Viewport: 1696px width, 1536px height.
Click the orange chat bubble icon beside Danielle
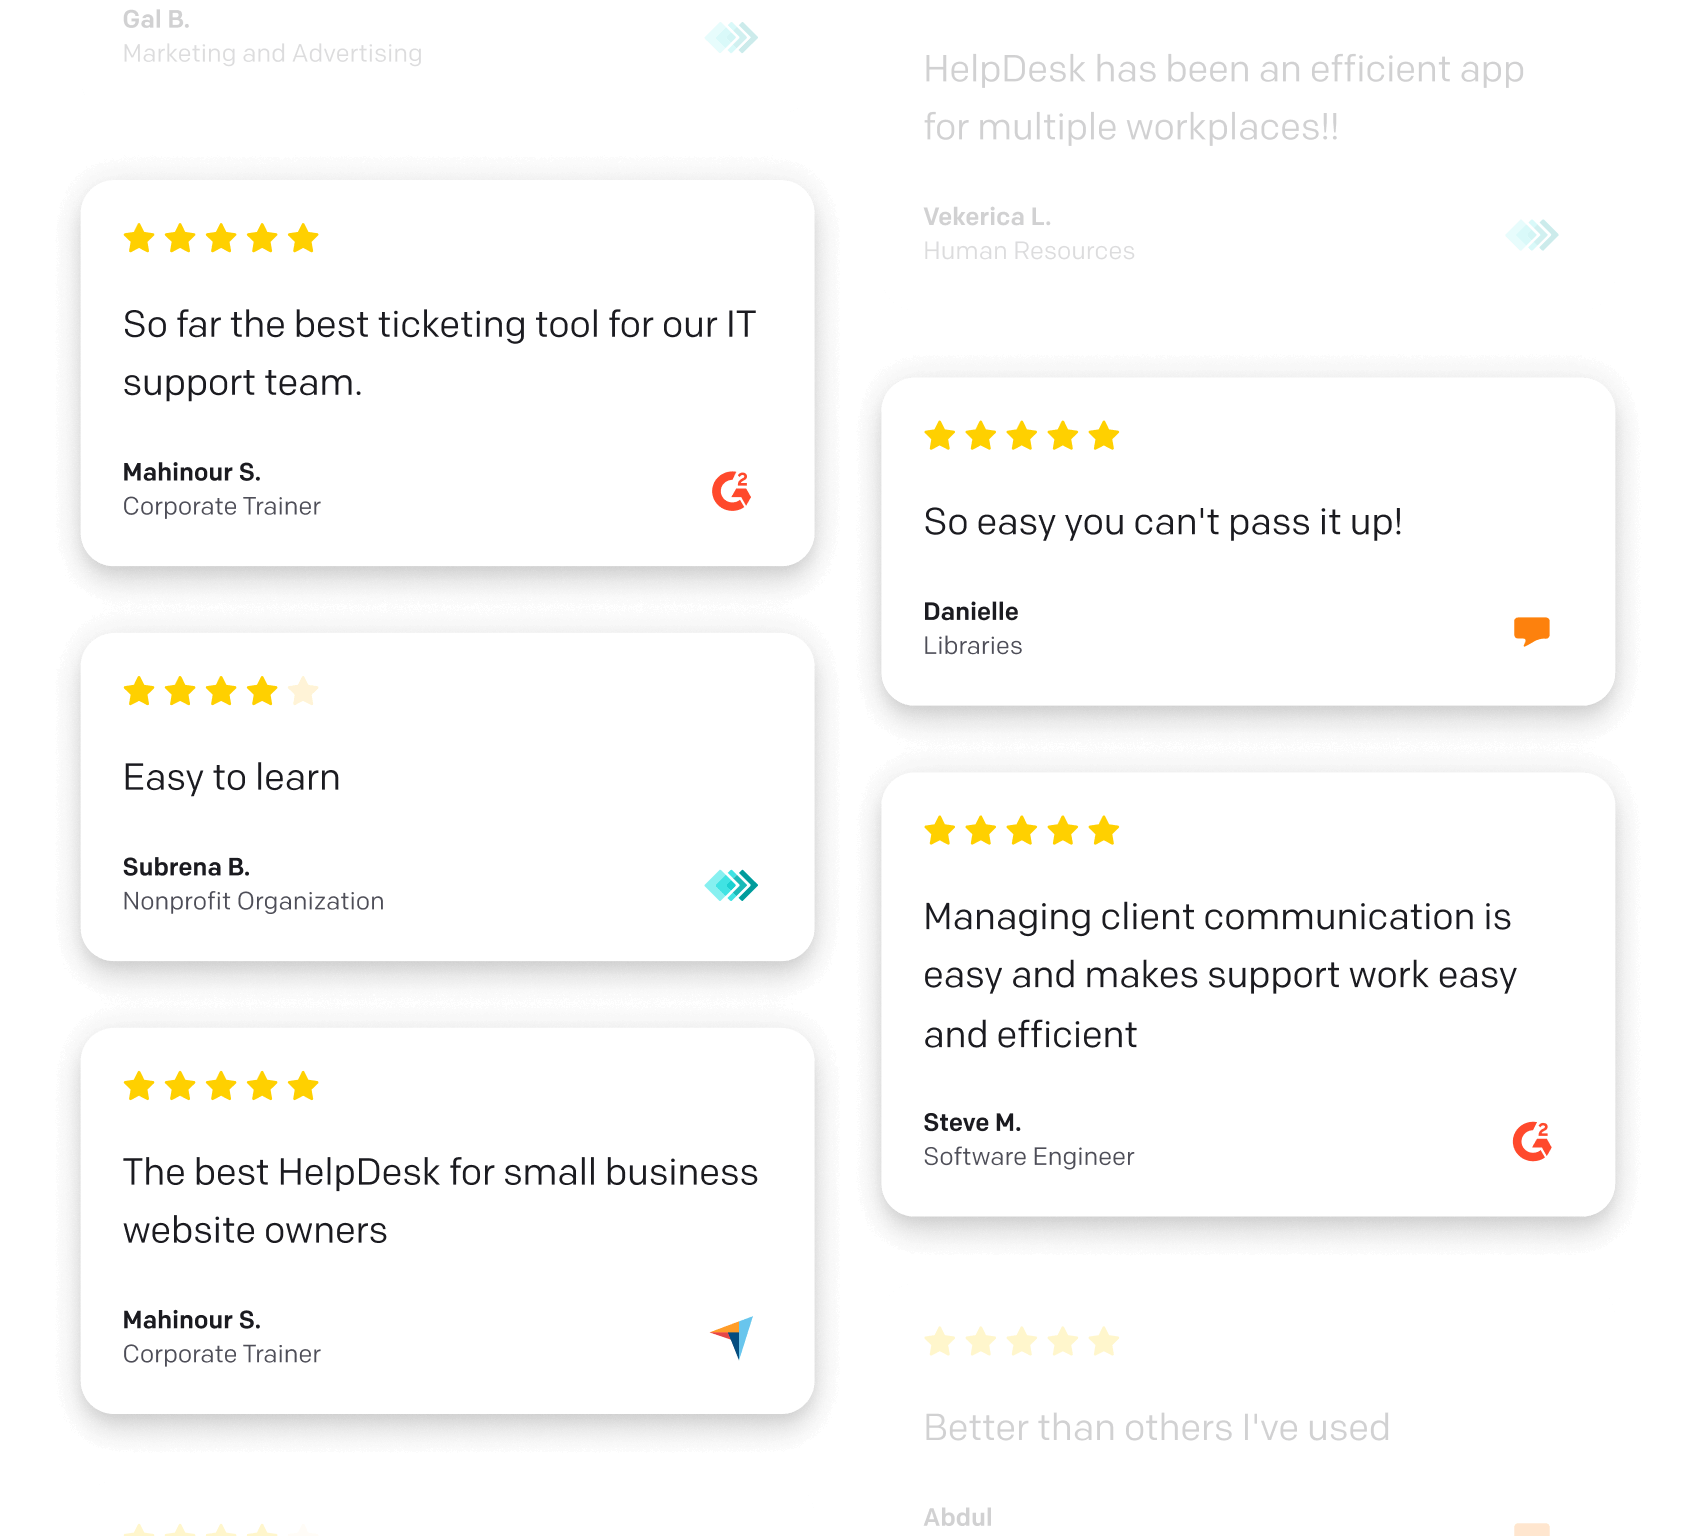(x=1531, y=631)
